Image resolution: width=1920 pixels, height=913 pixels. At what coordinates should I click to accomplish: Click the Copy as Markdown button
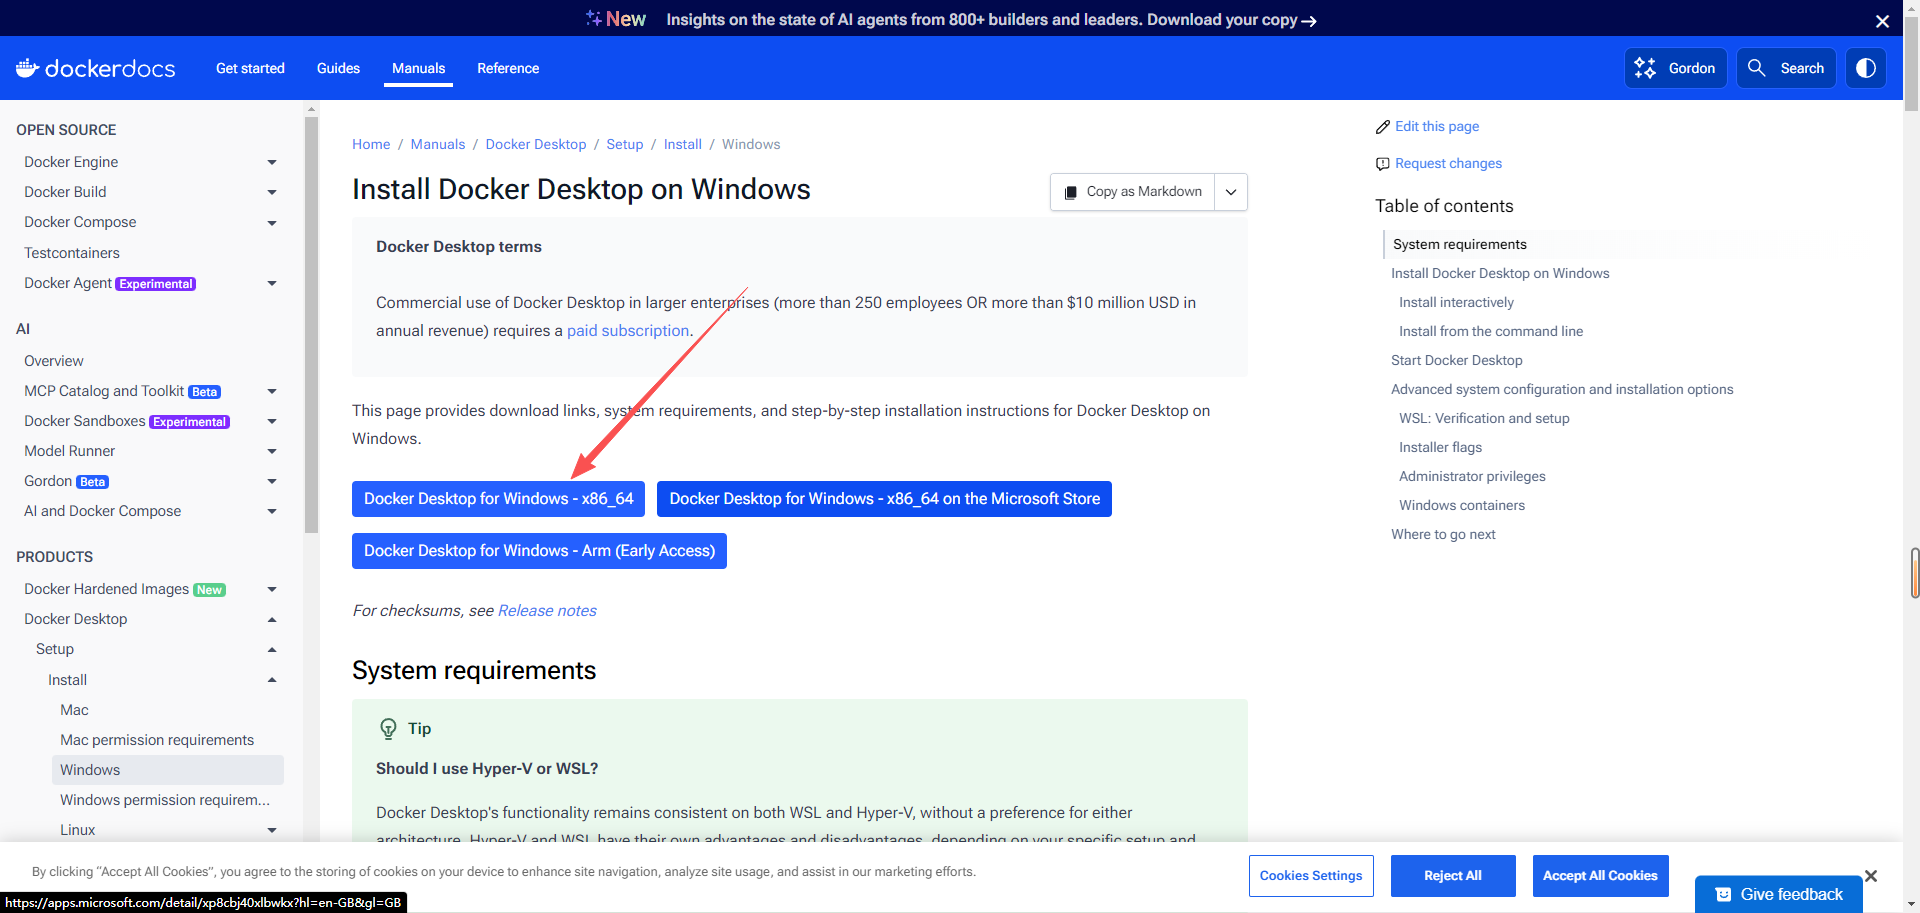[1133, 192]
